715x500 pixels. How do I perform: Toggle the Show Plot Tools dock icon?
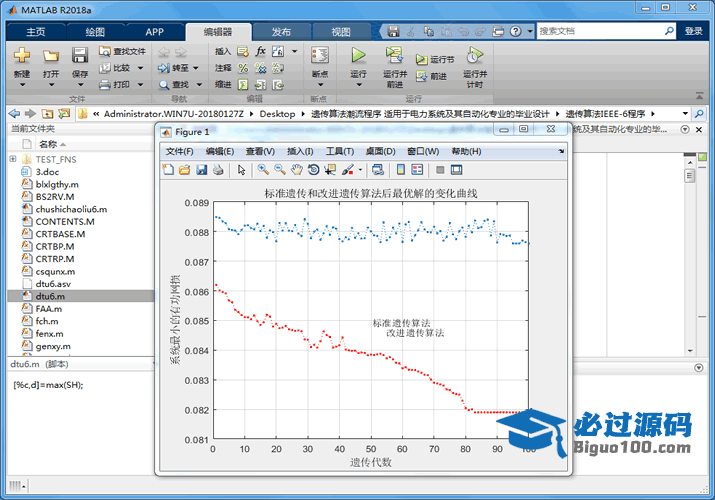tap(457, 170)
